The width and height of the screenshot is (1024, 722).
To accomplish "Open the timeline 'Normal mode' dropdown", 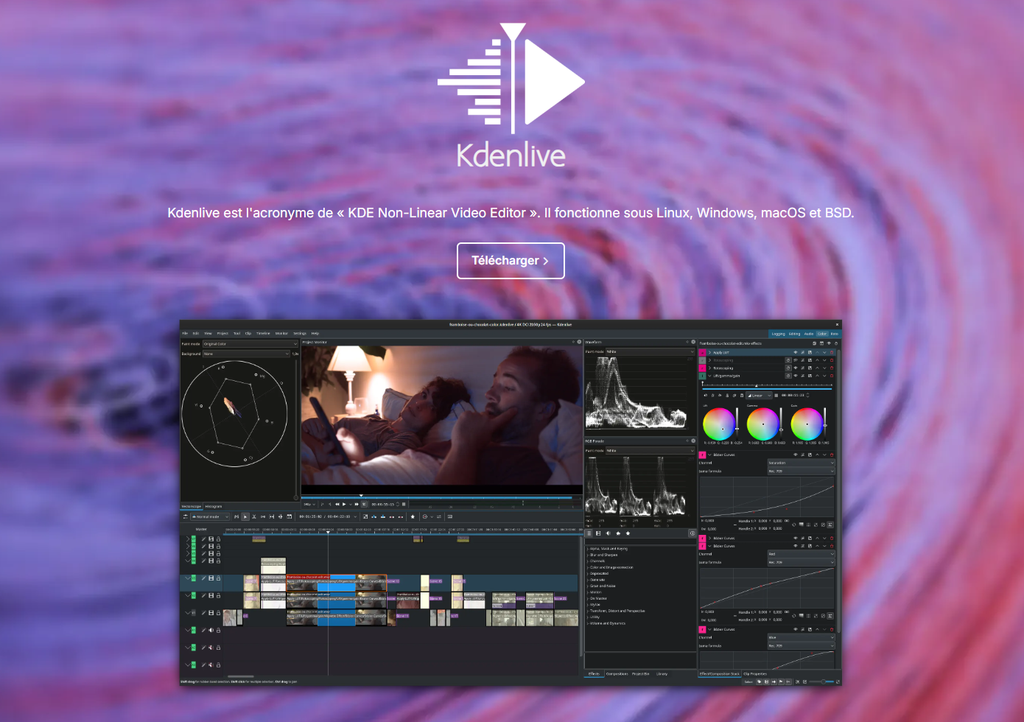I will tap(210, 516).
